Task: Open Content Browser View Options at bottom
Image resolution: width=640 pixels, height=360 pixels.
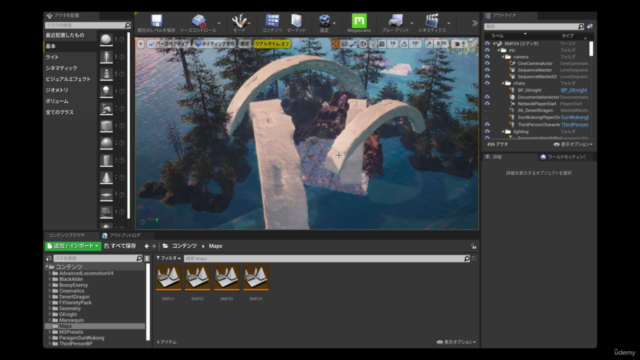Action: click(456, 342)
